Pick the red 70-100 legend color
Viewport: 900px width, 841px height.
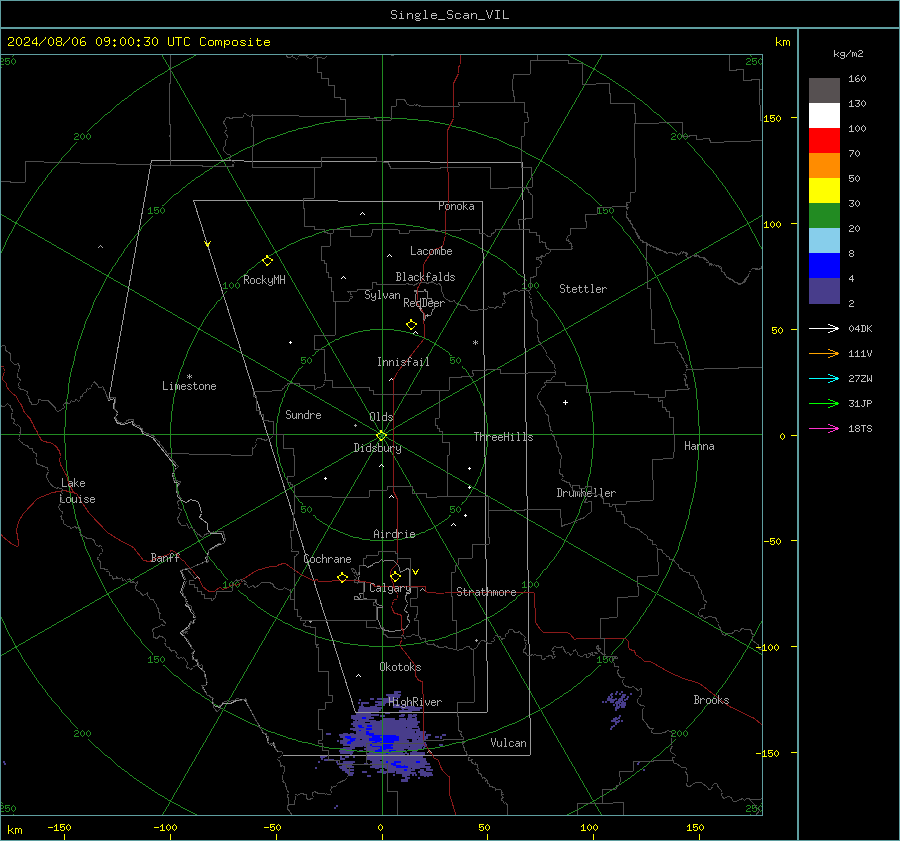pos(824,141)
